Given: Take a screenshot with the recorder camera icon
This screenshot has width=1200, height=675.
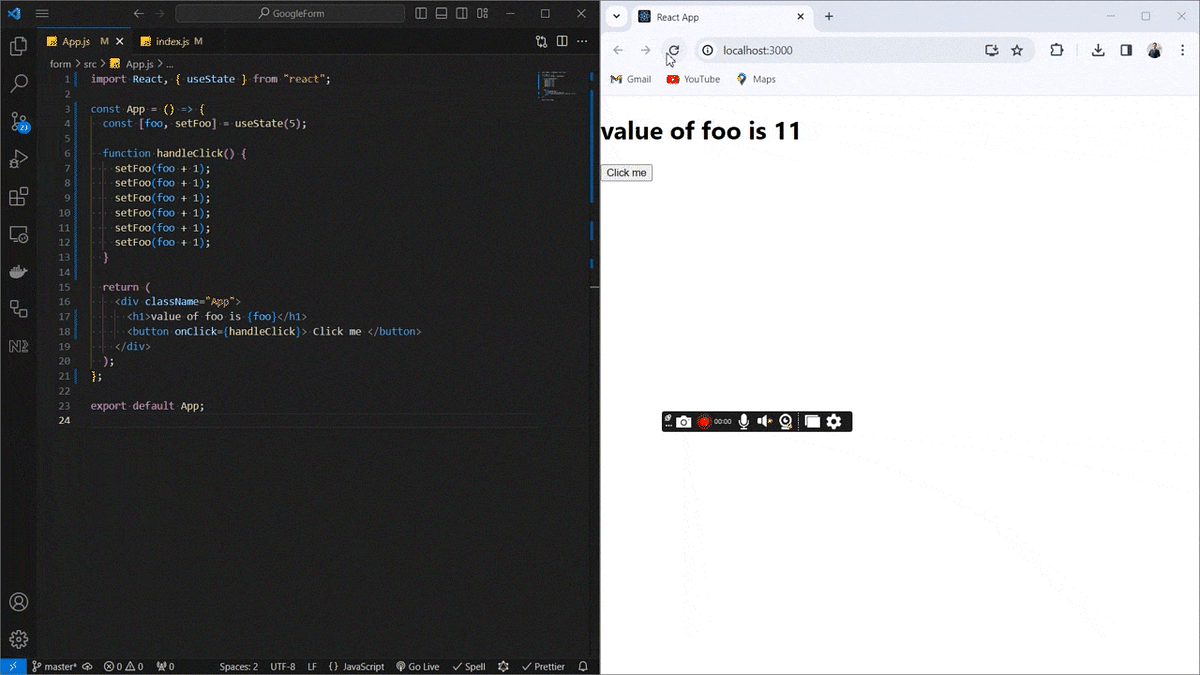Looking at the screenshot, I should tap(683, 421).
